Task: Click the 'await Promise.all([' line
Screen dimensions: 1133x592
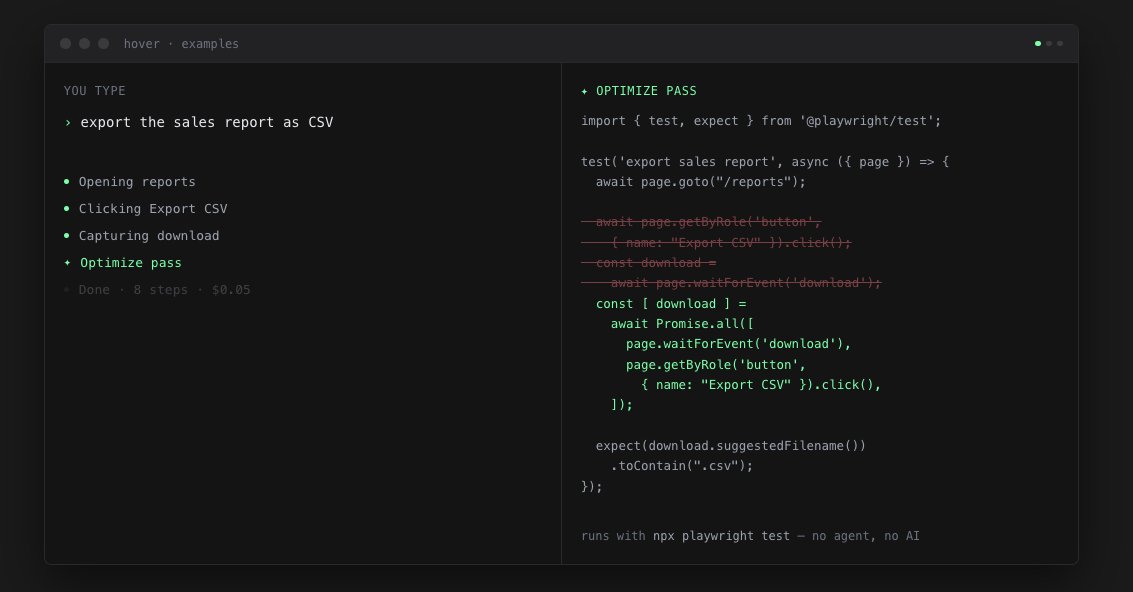Action: coord(682,324)
